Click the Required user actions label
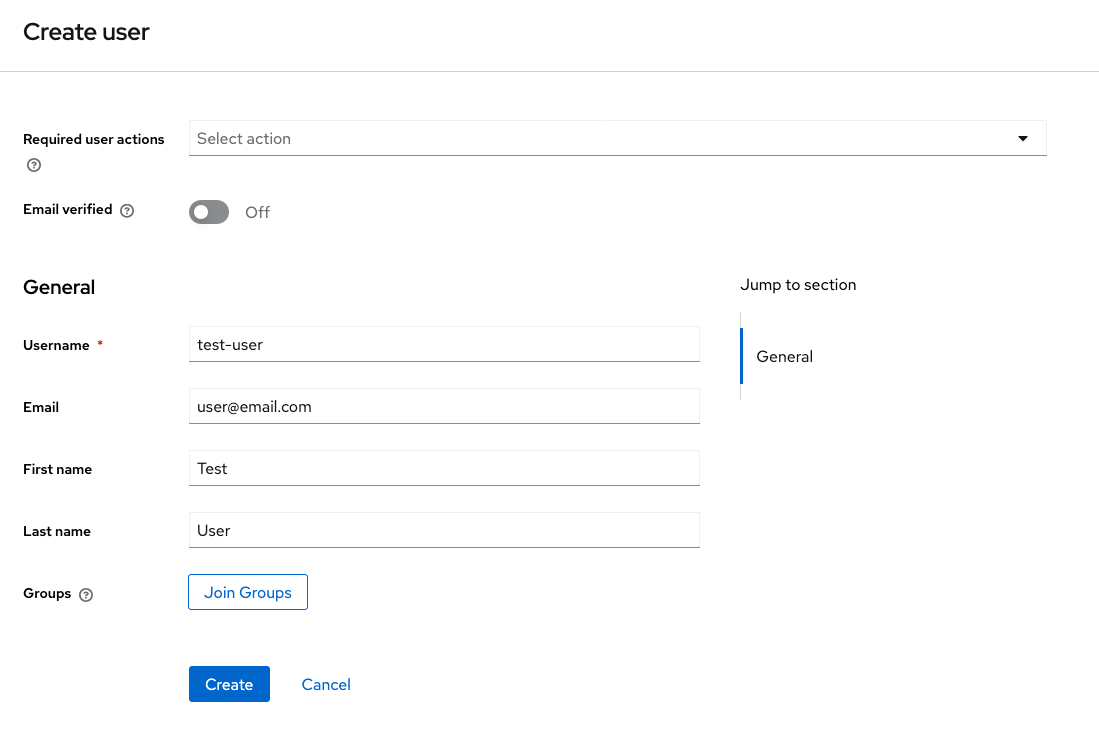The height and width of the screenshot is (740, 1099). click(93, 139)
